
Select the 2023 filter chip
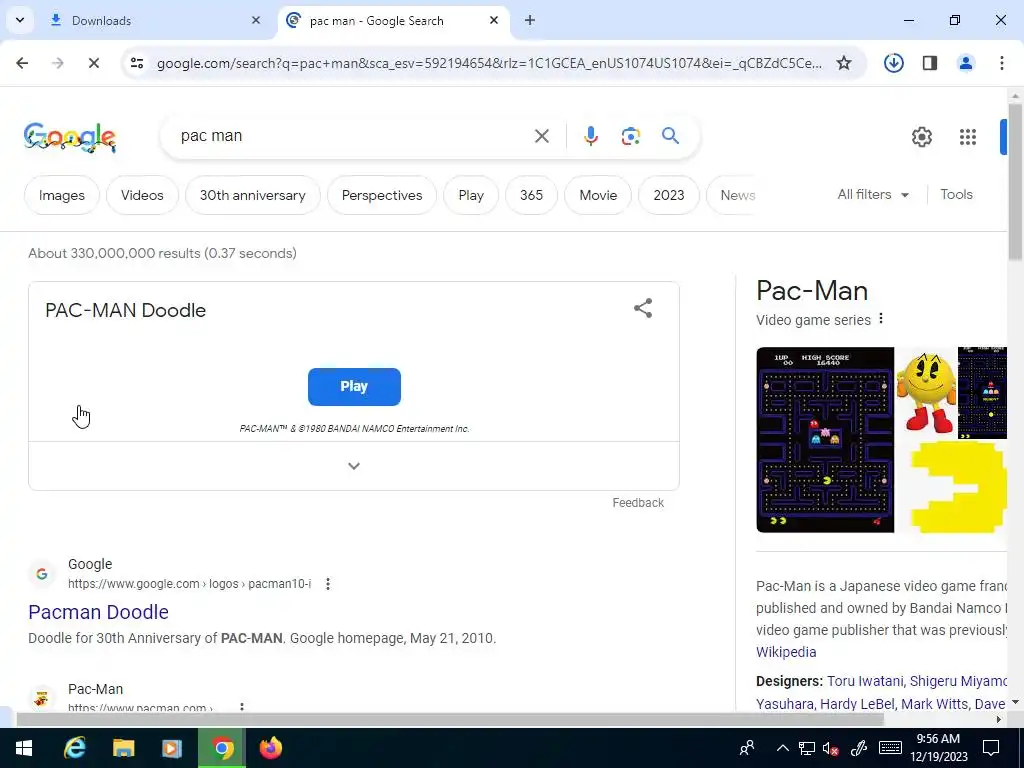pos(669,195)
